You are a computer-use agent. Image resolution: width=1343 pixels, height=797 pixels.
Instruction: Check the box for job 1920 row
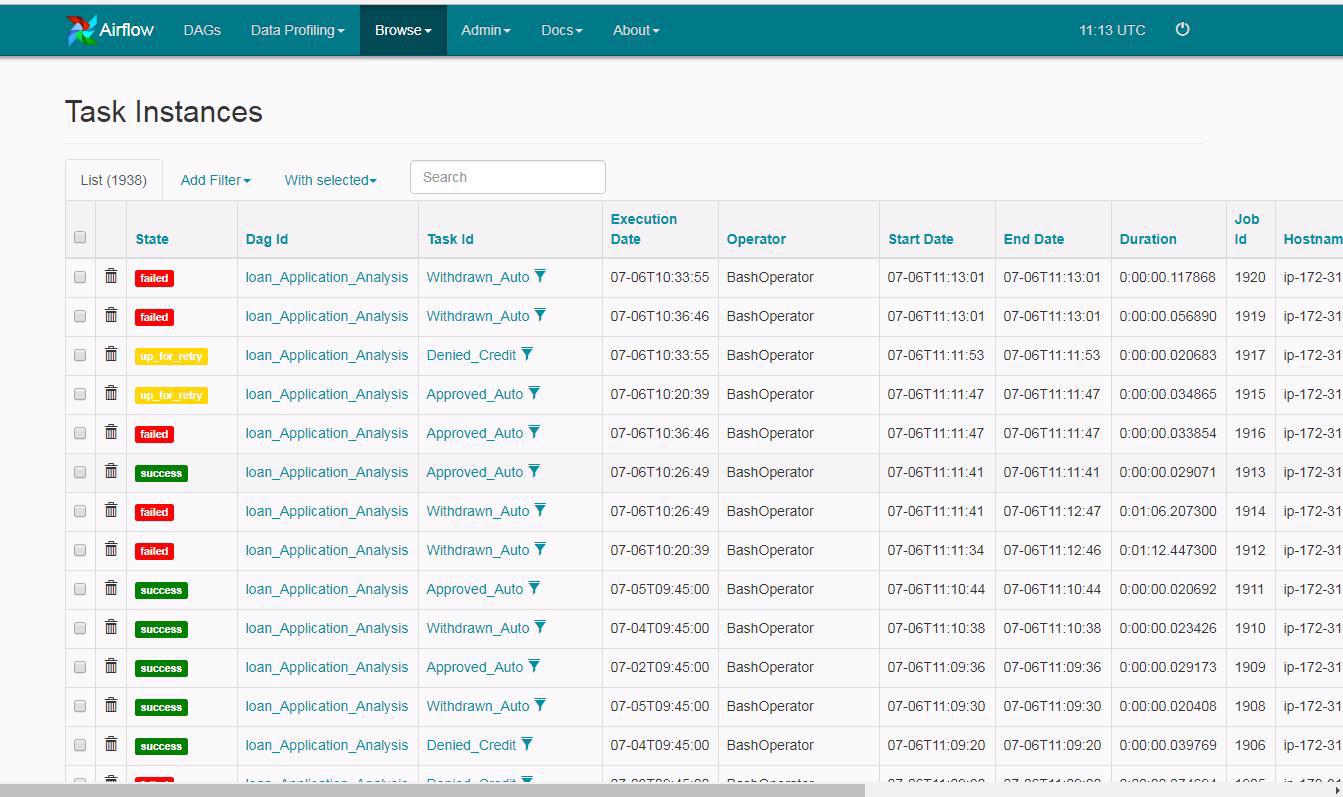point(80,277)
